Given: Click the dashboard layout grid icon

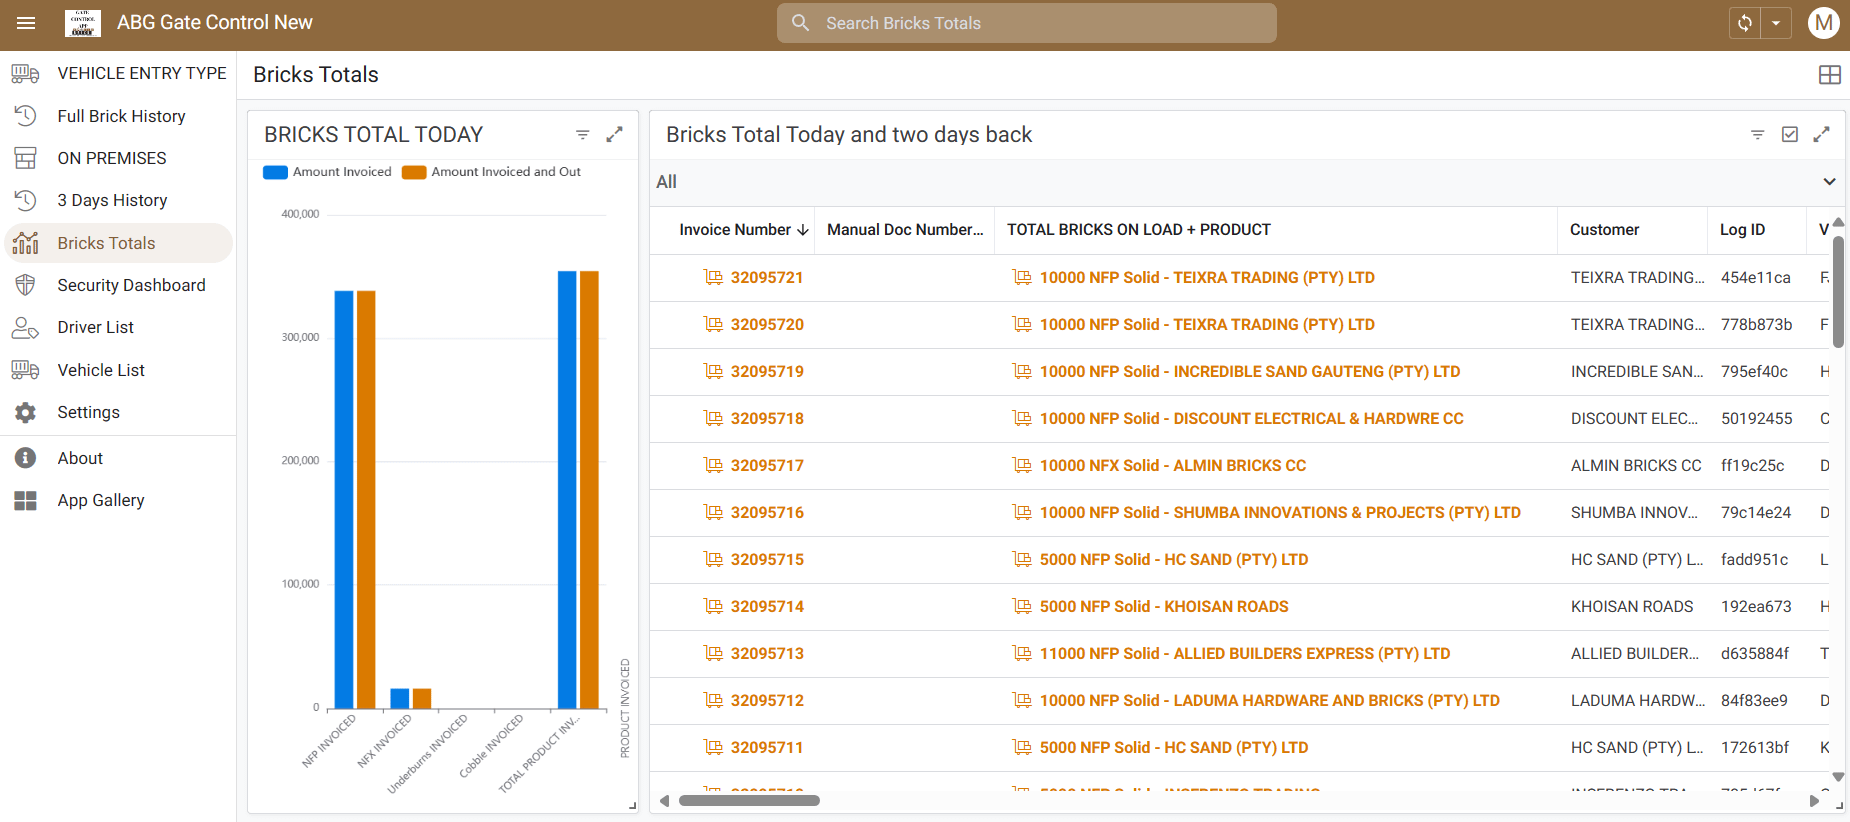Looking at the screenshot, I should [1829, 75].
